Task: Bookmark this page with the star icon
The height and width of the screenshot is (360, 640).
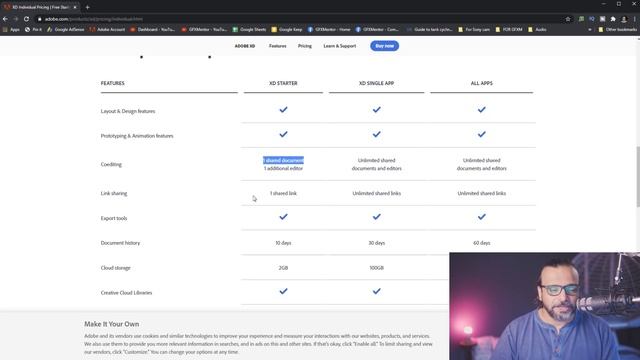Action: coord(568,19)
